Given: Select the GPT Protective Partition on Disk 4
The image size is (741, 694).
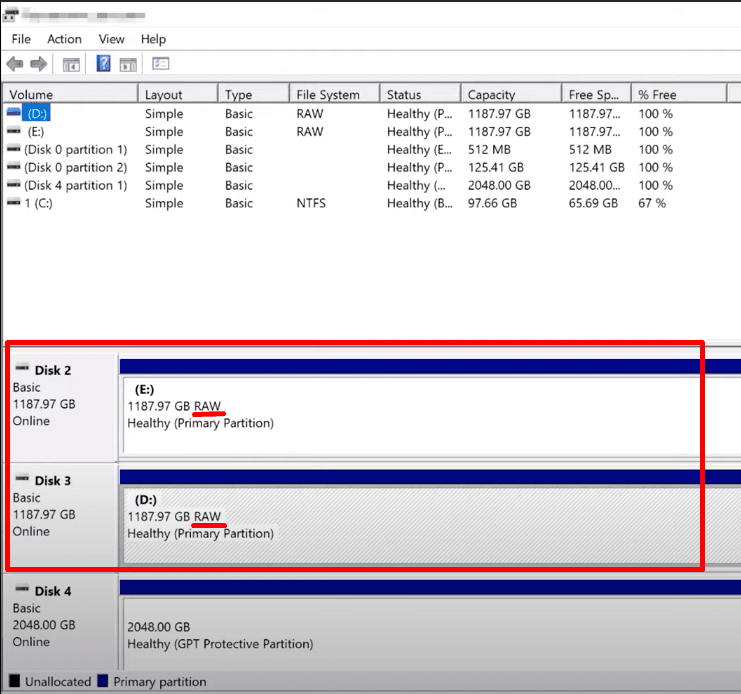Looking at the screenshot, I should 431,634.
